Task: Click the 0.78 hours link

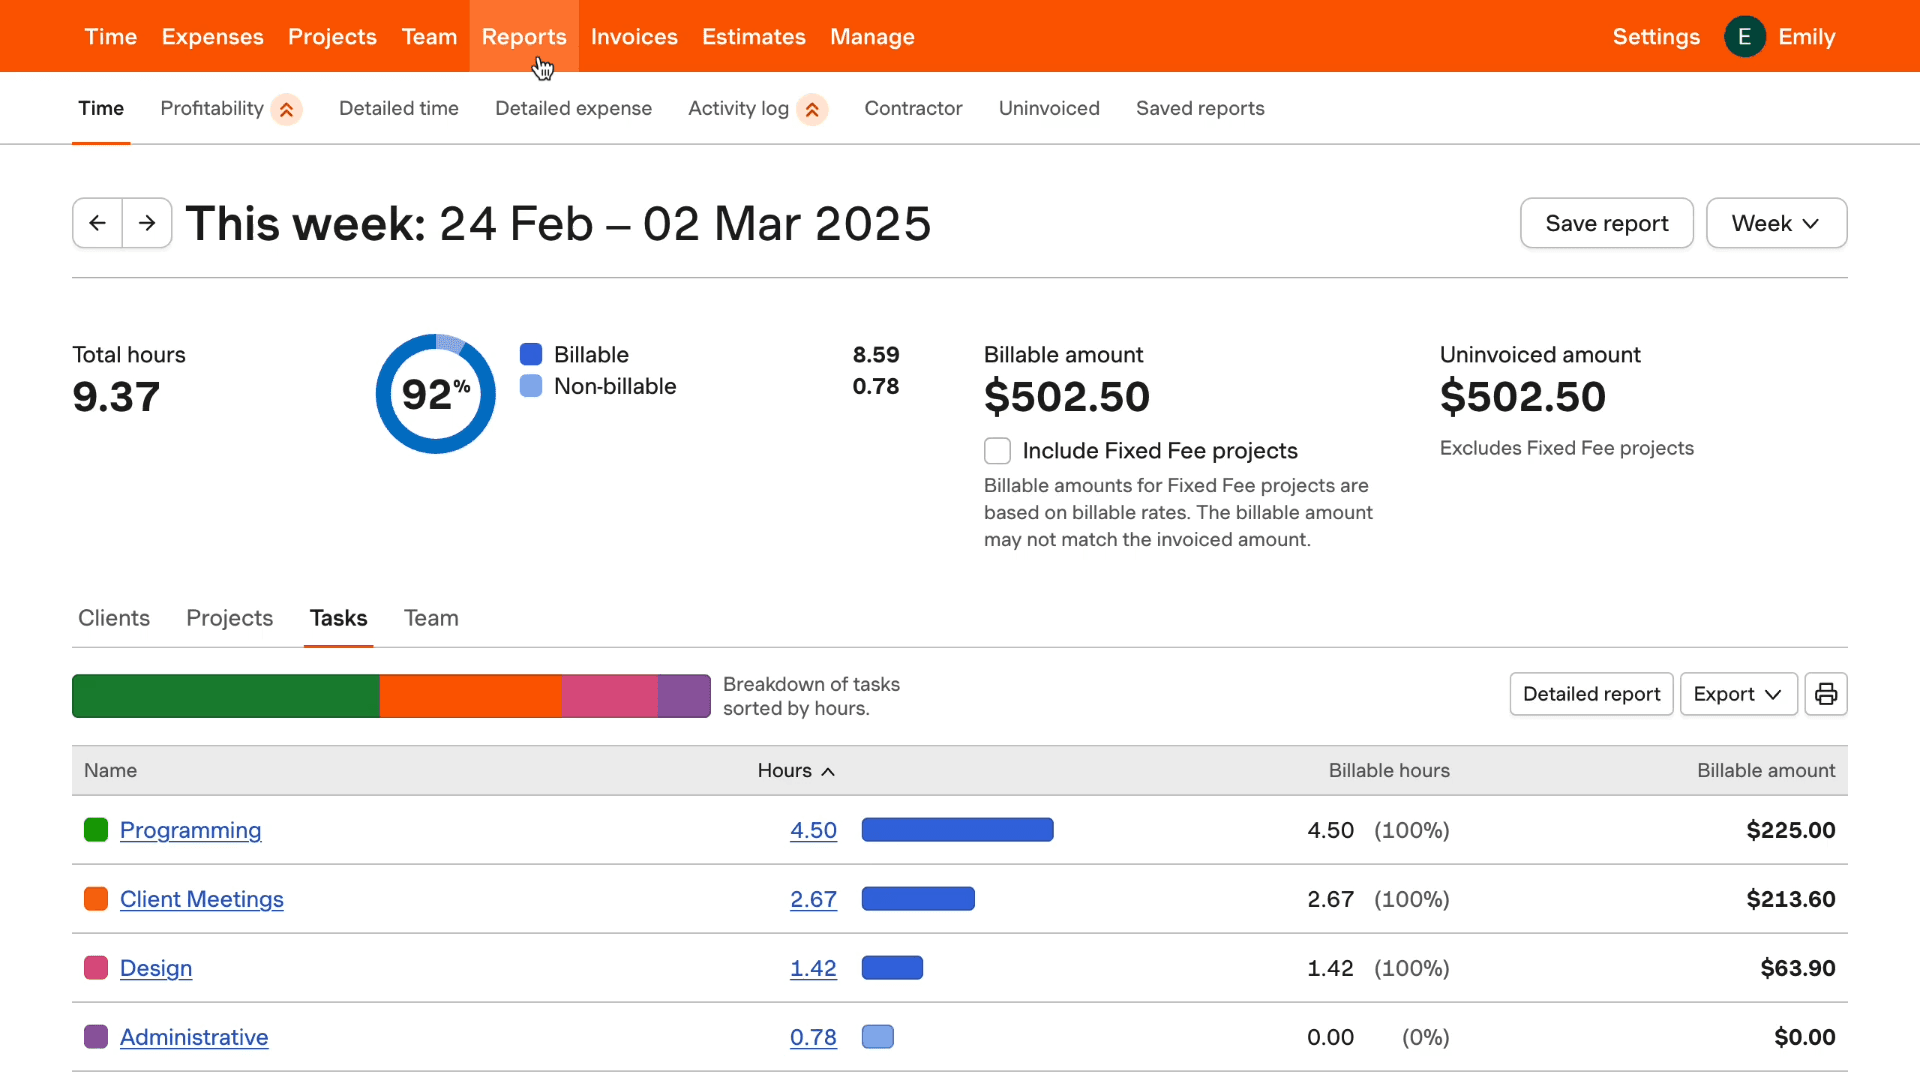Action: [x=813, y=1037]
